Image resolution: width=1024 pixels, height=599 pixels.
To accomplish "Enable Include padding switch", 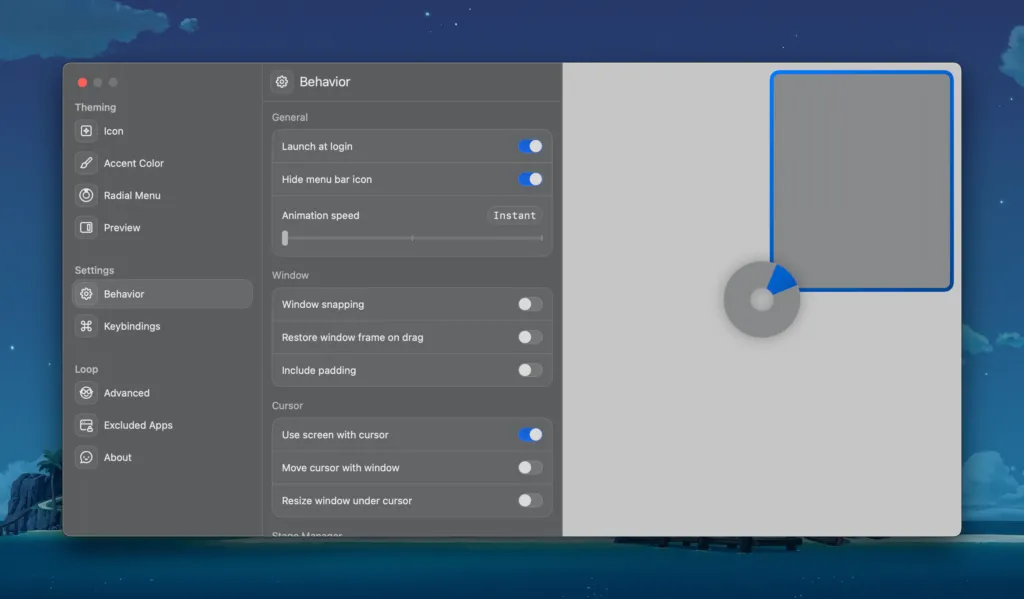I will click(x=530, y=370).
